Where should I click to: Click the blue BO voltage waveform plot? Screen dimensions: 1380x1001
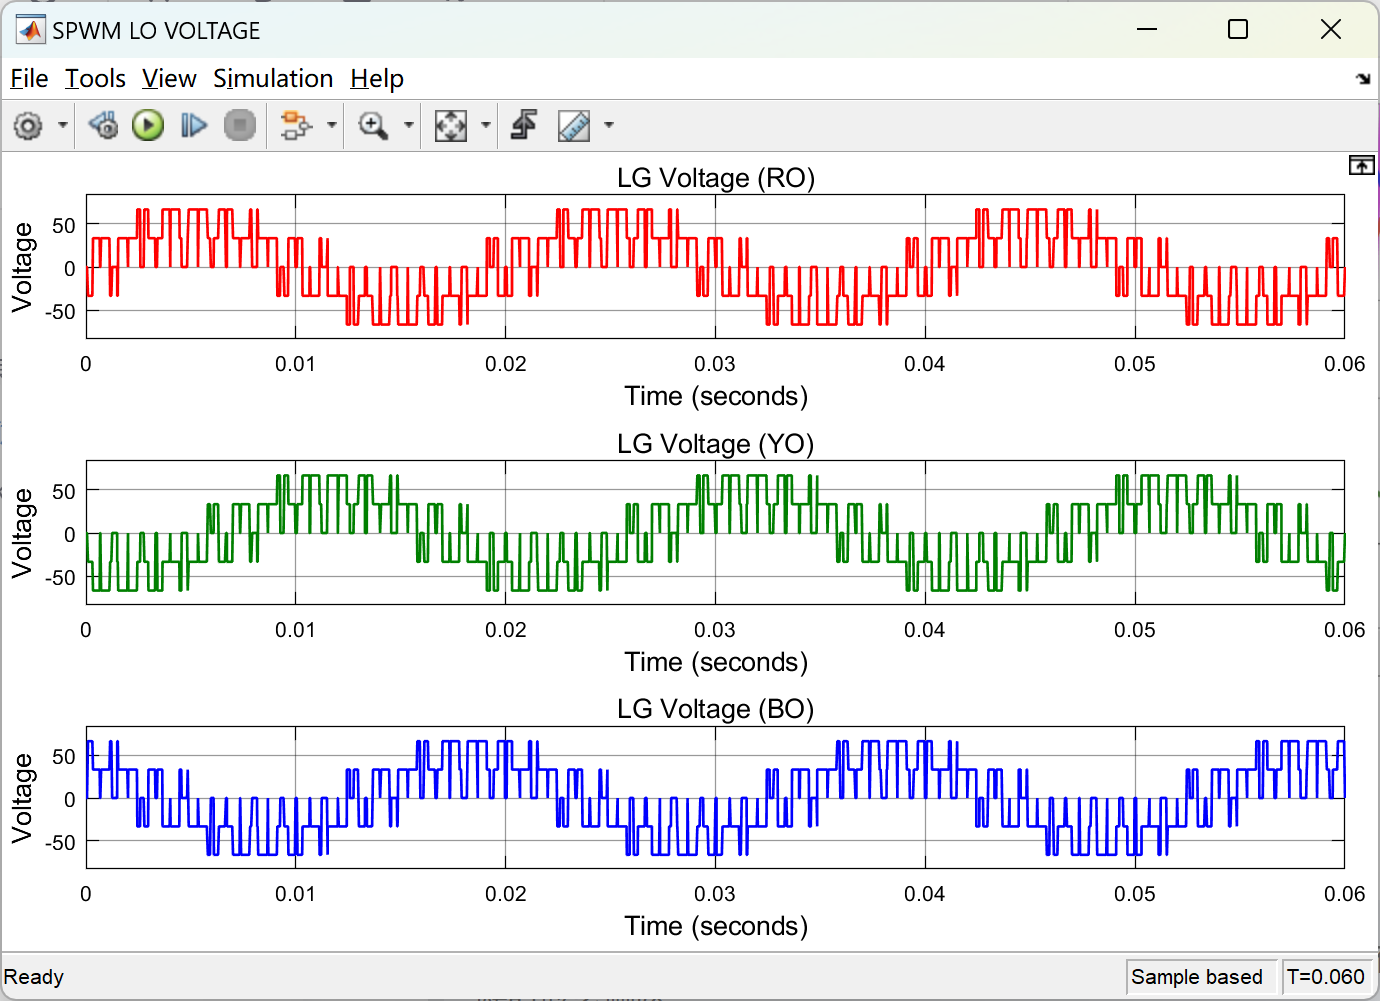(715, 797)
